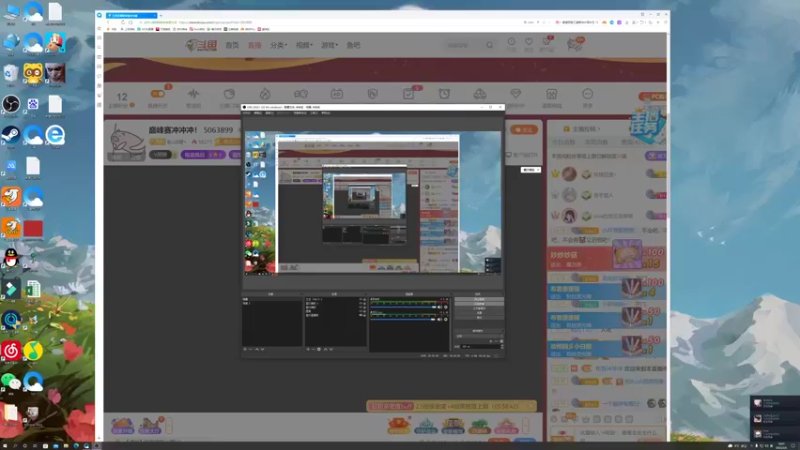Open Steam desktop shortcut
Viewport: 800px width, 450px height.
(x=11, y=135)
